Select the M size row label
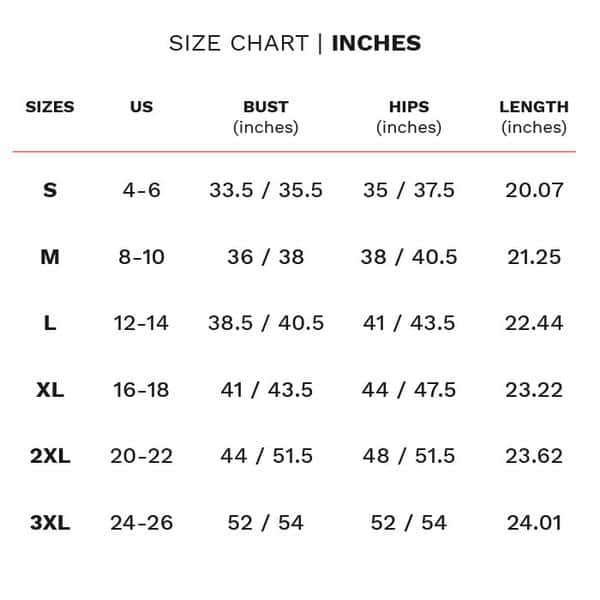The image size is (600, 600). [x=50, y=257]
